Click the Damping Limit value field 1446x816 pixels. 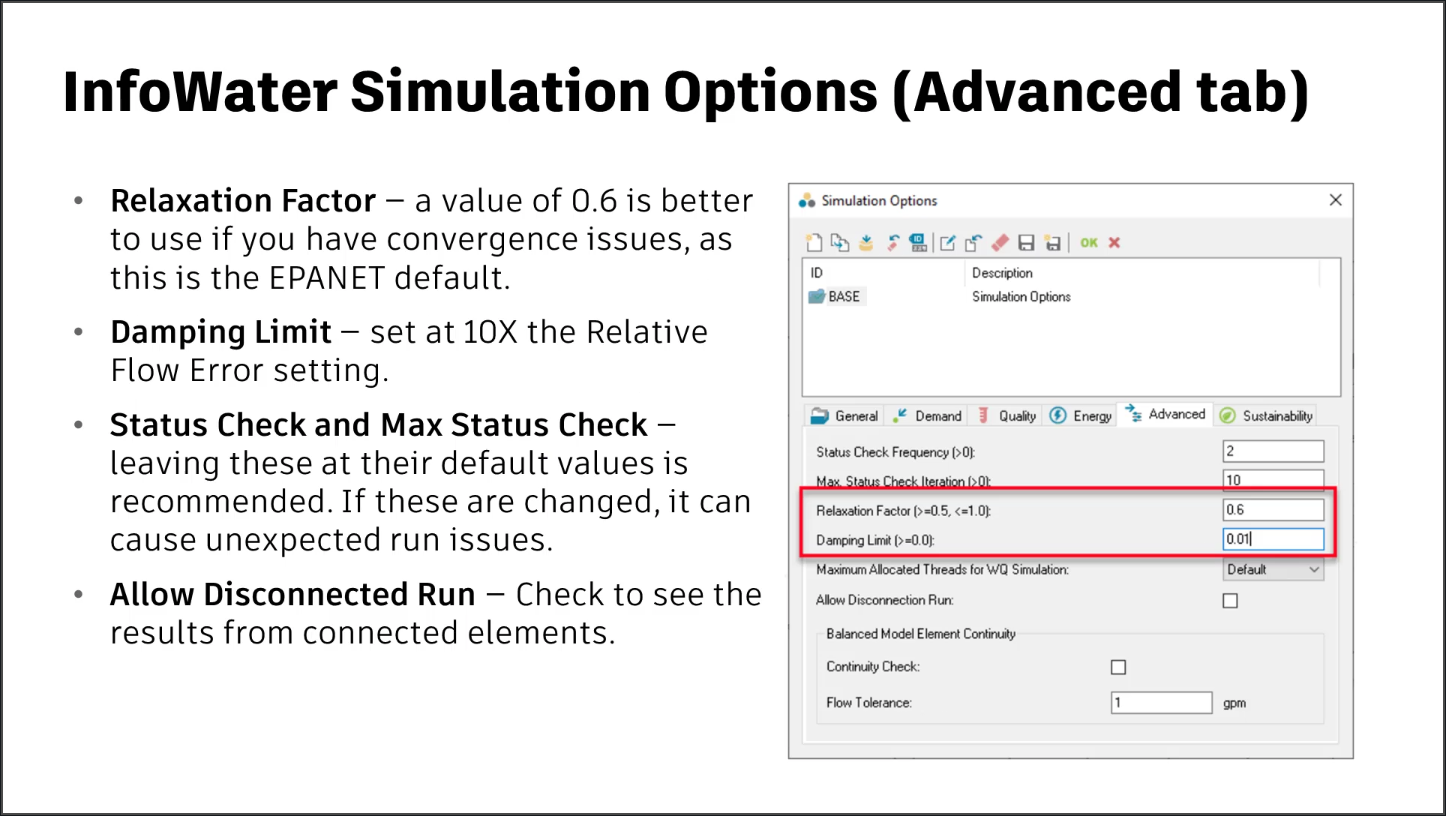(x=1274, y=540)
